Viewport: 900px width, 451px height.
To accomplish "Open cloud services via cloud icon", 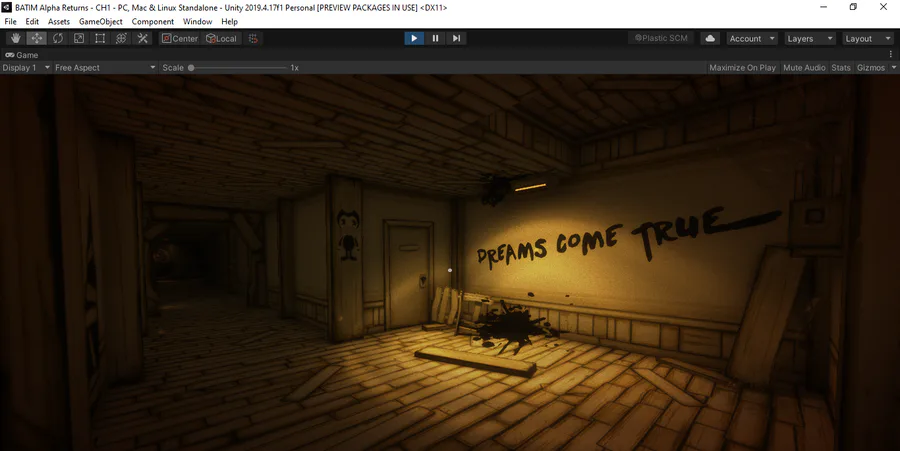I will pos(710,38).
